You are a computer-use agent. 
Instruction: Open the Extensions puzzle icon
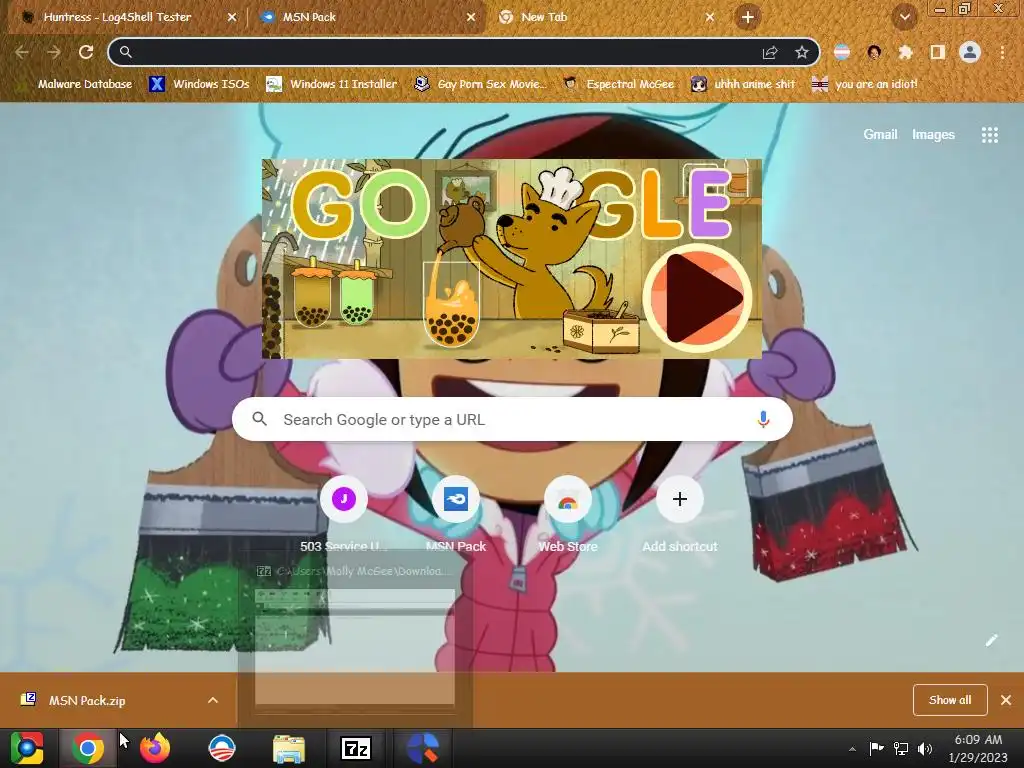(x=905, y=52)
